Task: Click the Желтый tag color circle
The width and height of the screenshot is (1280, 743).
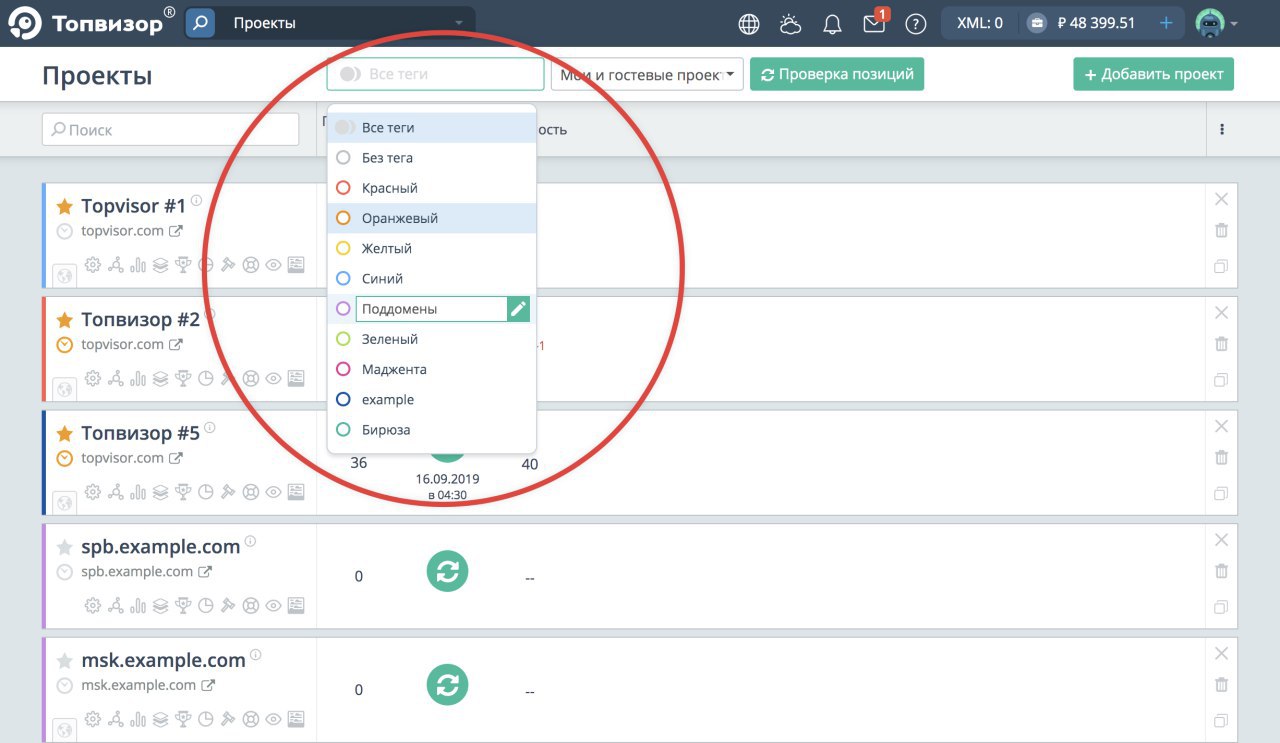Action: coord(343,248)
